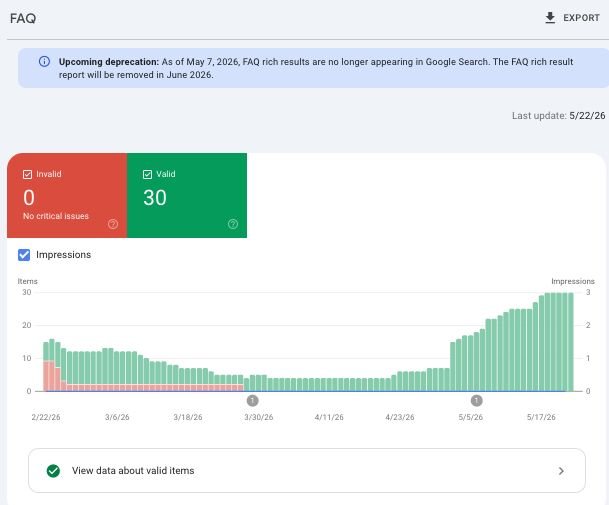
Task: Click chevron arrow on valid items row
Action: (x=561, y=471)
